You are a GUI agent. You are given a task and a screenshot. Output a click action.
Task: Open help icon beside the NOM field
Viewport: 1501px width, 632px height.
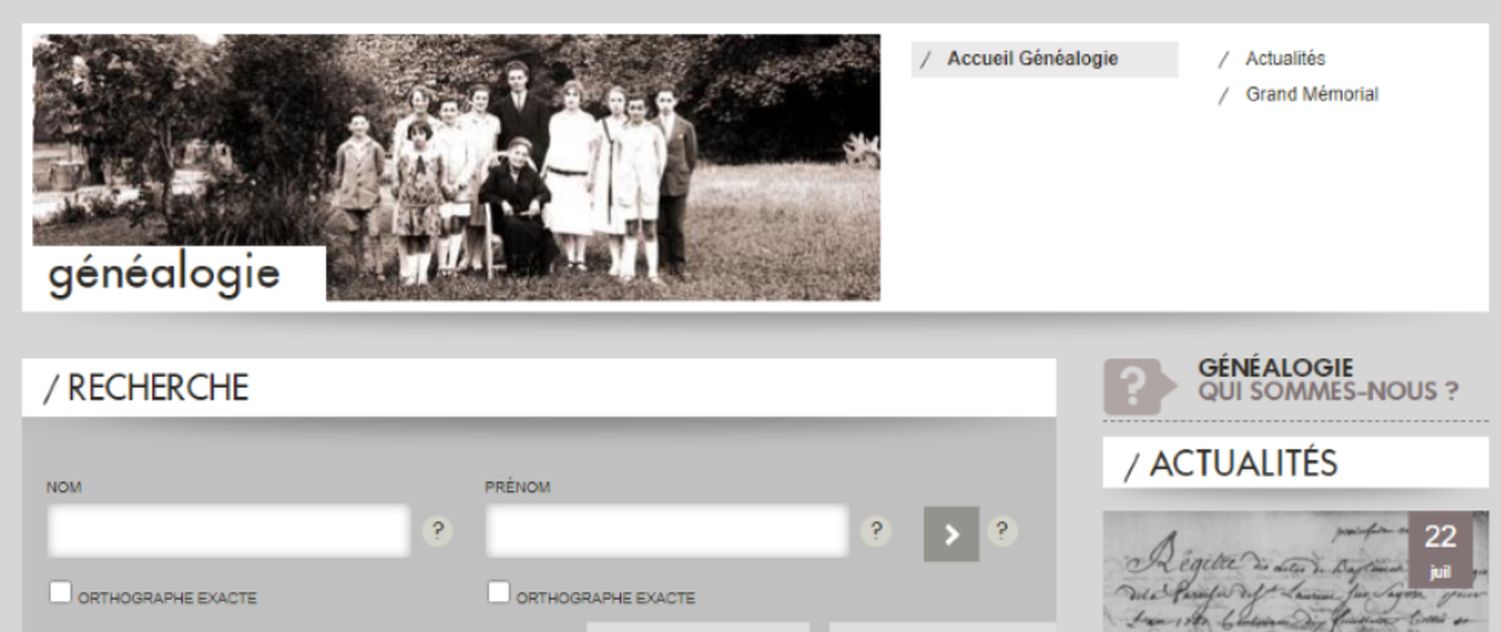point(437,531)
